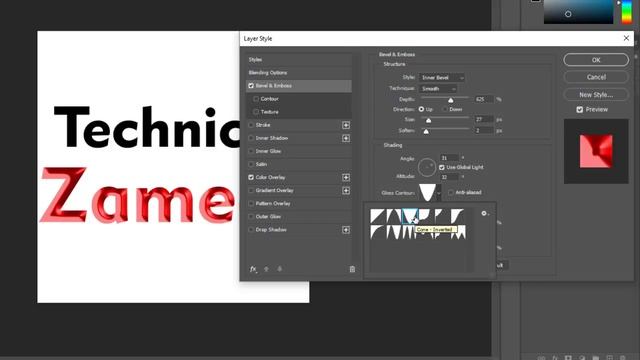The width and height of the screenshot is (640, 360).
Task: Uncheck the Color Overlay checkbox
Action: [x=251, y=177]
